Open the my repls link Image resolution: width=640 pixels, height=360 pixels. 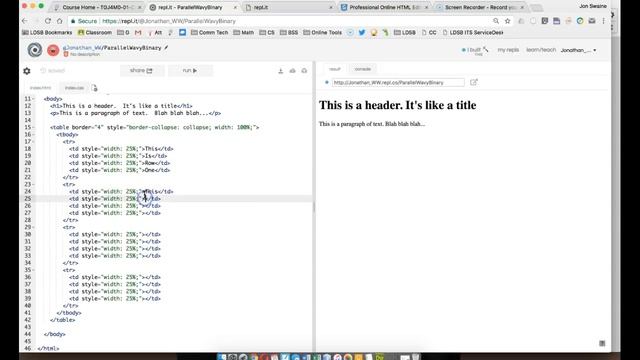(x=508, y=50)
